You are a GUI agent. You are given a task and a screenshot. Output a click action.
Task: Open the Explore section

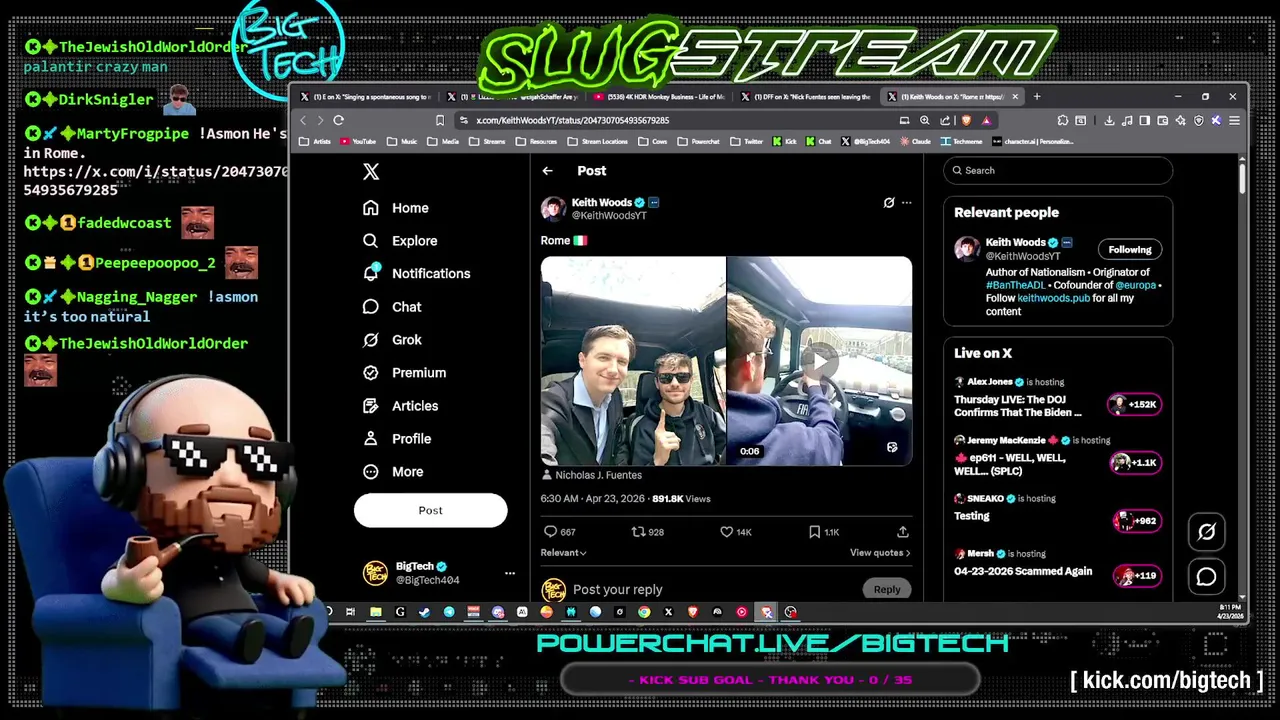coord(400,241)
